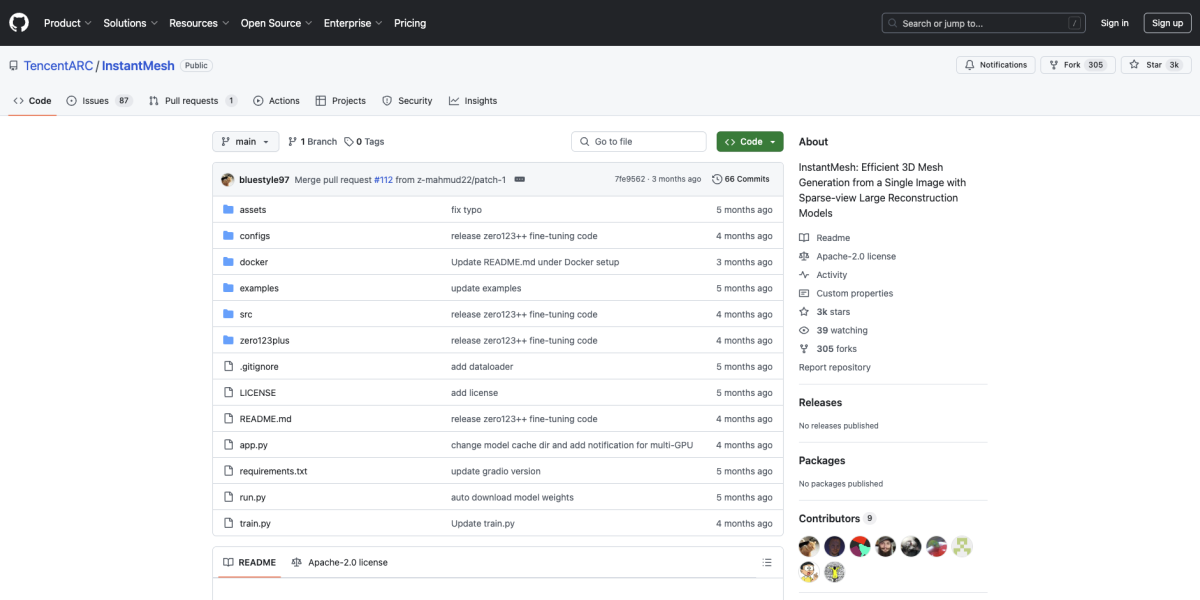Viewport: 1200px width, 600px height.
Task: Open the zero123plus folder
Action: click(264, 340)
